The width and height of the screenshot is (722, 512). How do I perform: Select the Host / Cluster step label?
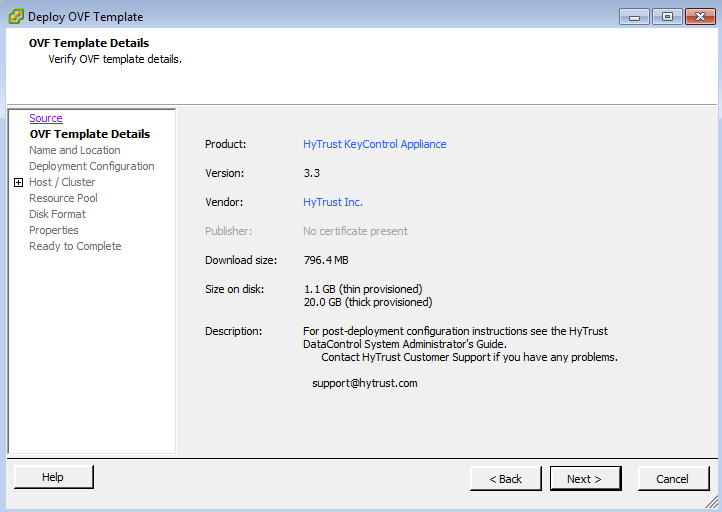pyautogui.click(x=62, y=182)
